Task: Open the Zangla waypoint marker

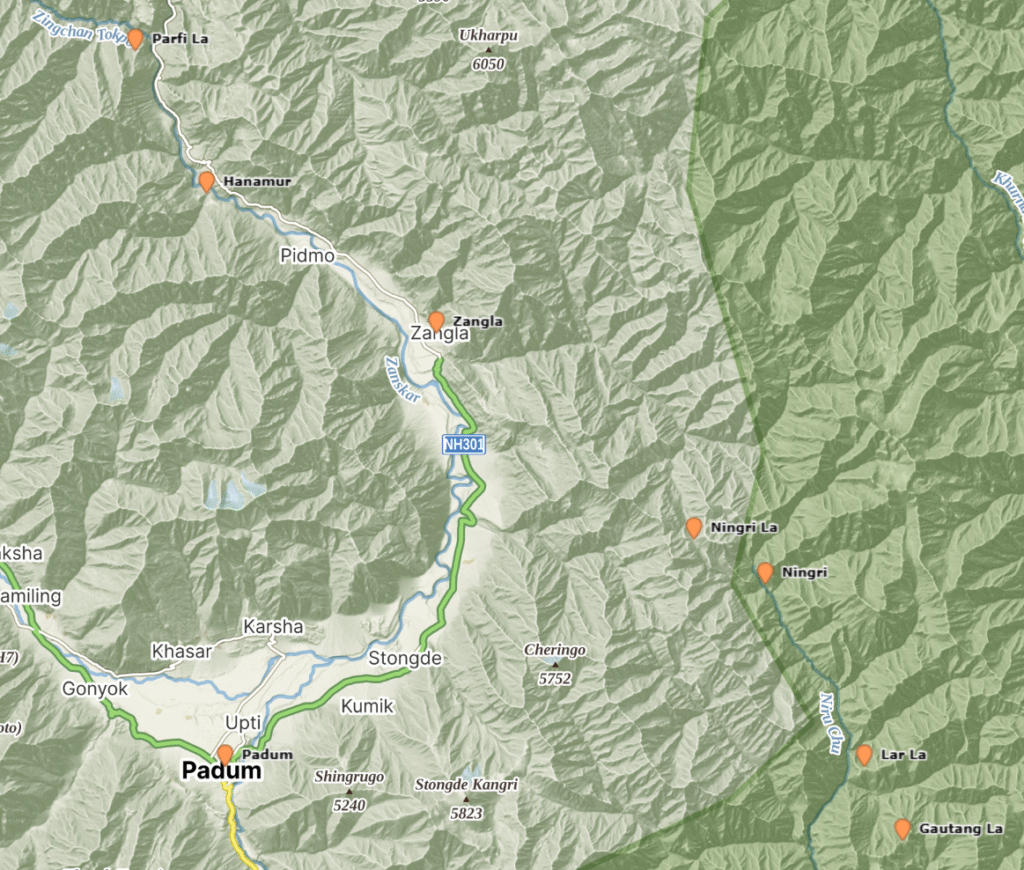Action: point(436,321)
